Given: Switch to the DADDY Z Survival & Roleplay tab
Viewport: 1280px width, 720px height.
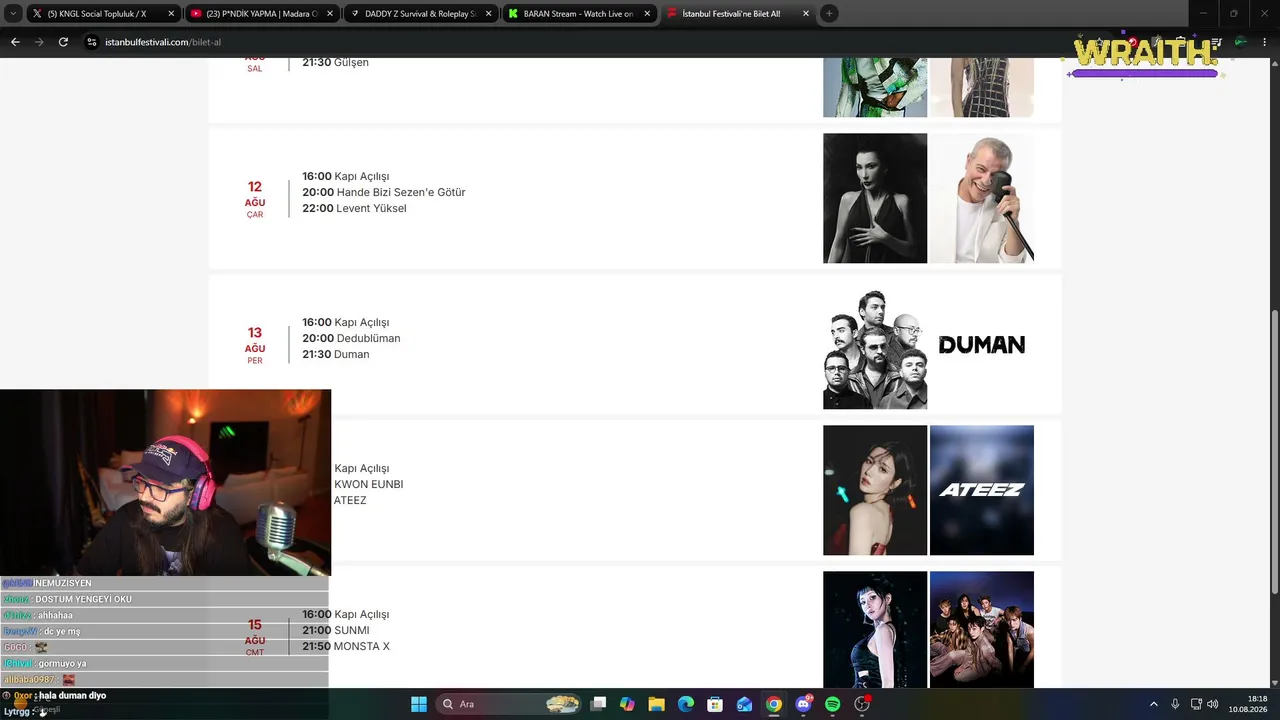Looking at the screenshot, I should 421,14.
